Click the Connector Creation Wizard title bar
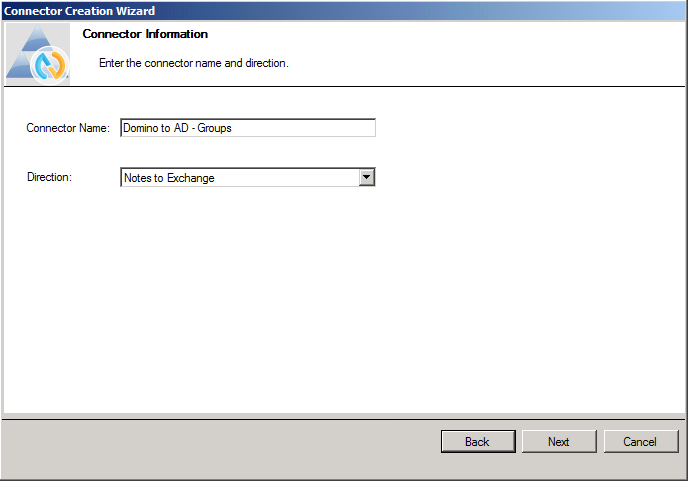Screen dimensions: 688x481 point(344,11)
